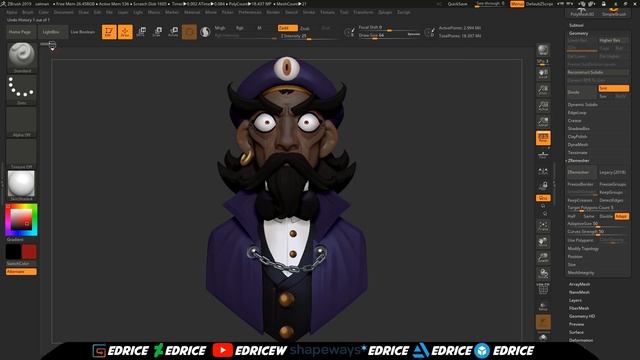This screenshot has width=640, height=360.
Task: Expand the Dynamic Subdiv section
Action: pos(582,104)
